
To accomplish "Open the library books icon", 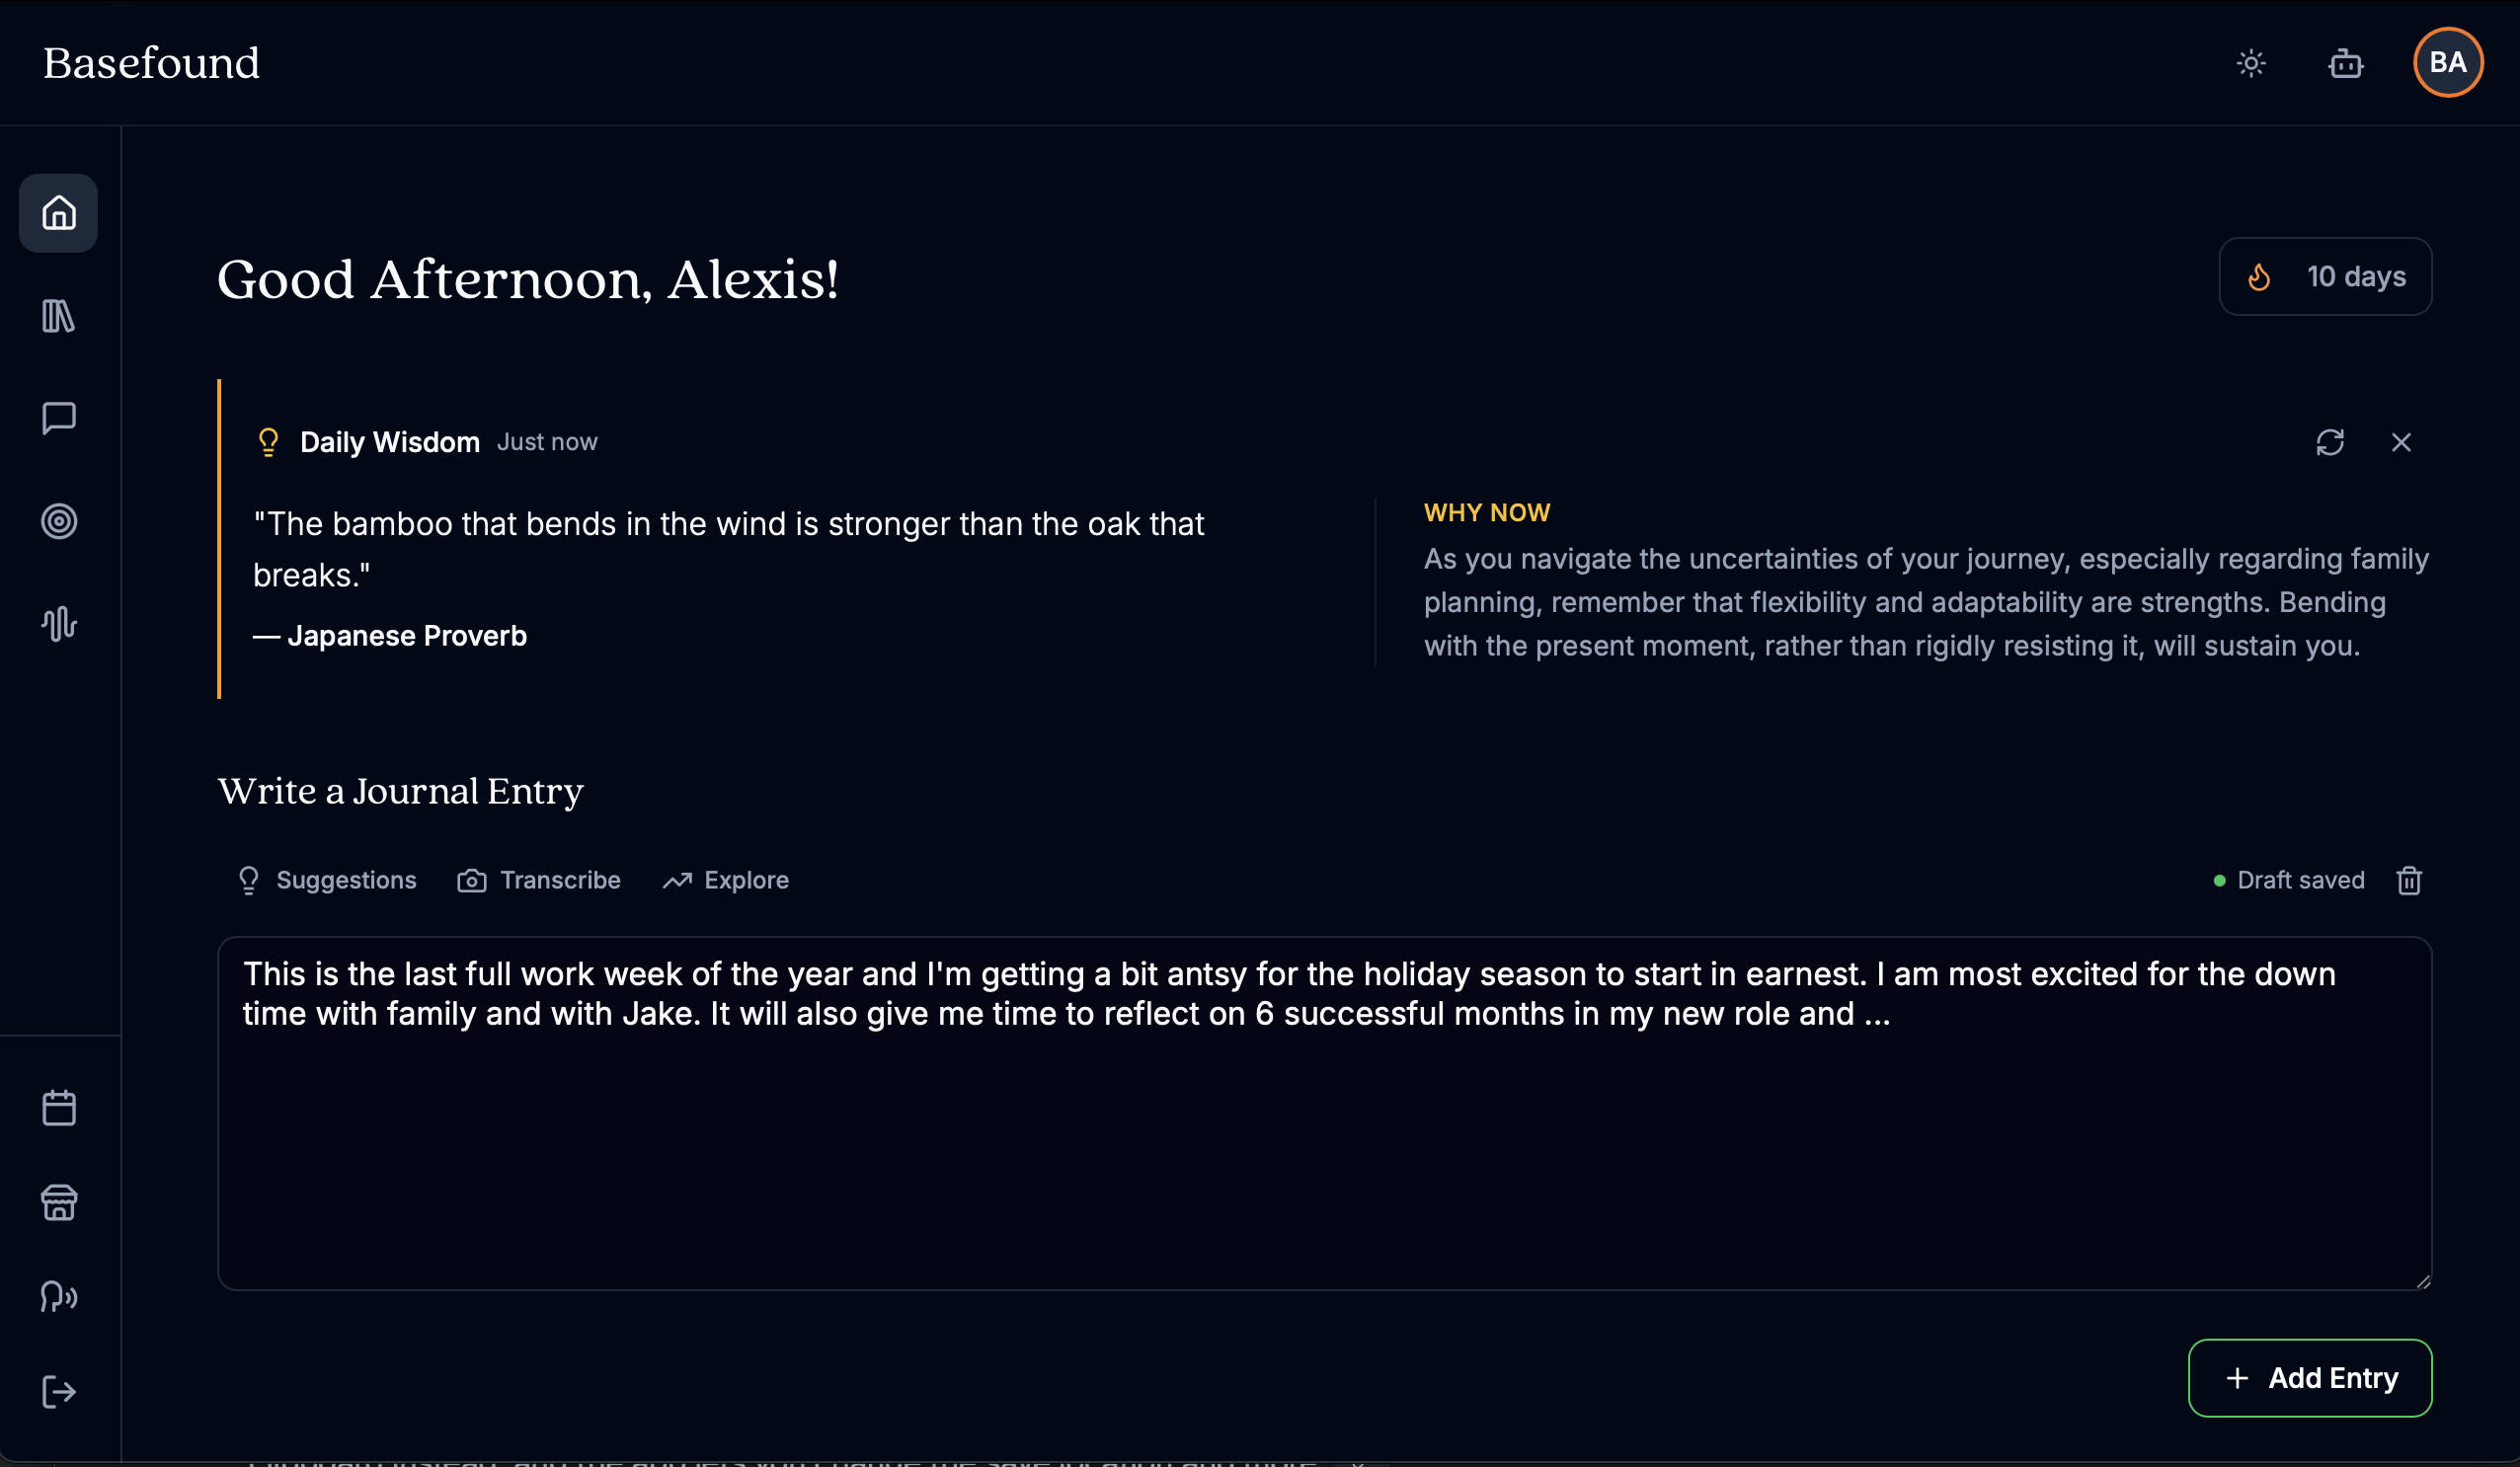I will [59, 316].
